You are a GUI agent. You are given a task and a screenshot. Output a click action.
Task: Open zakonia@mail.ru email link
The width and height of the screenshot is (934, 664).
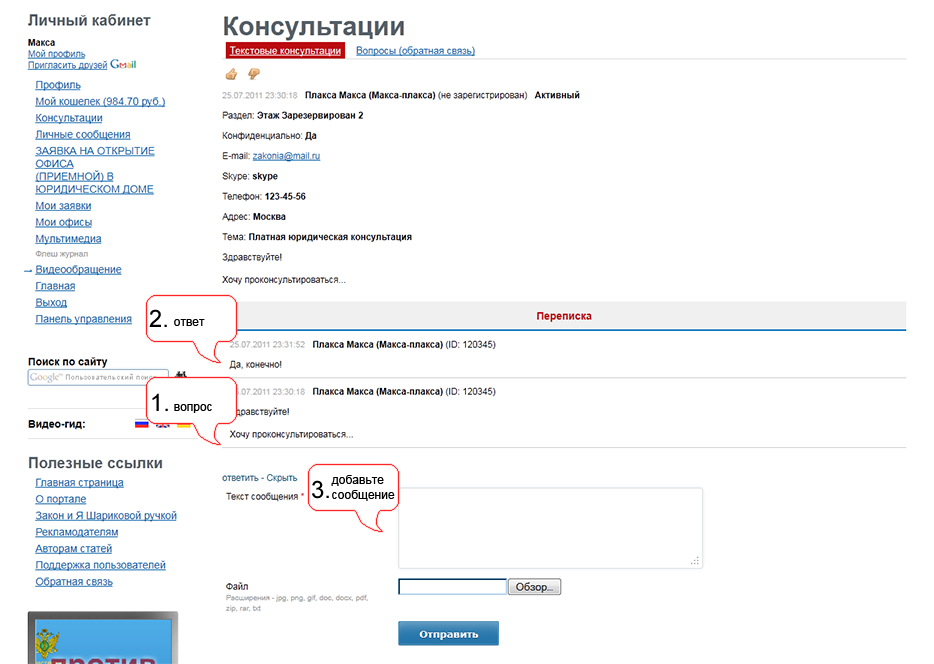[288, 155]
